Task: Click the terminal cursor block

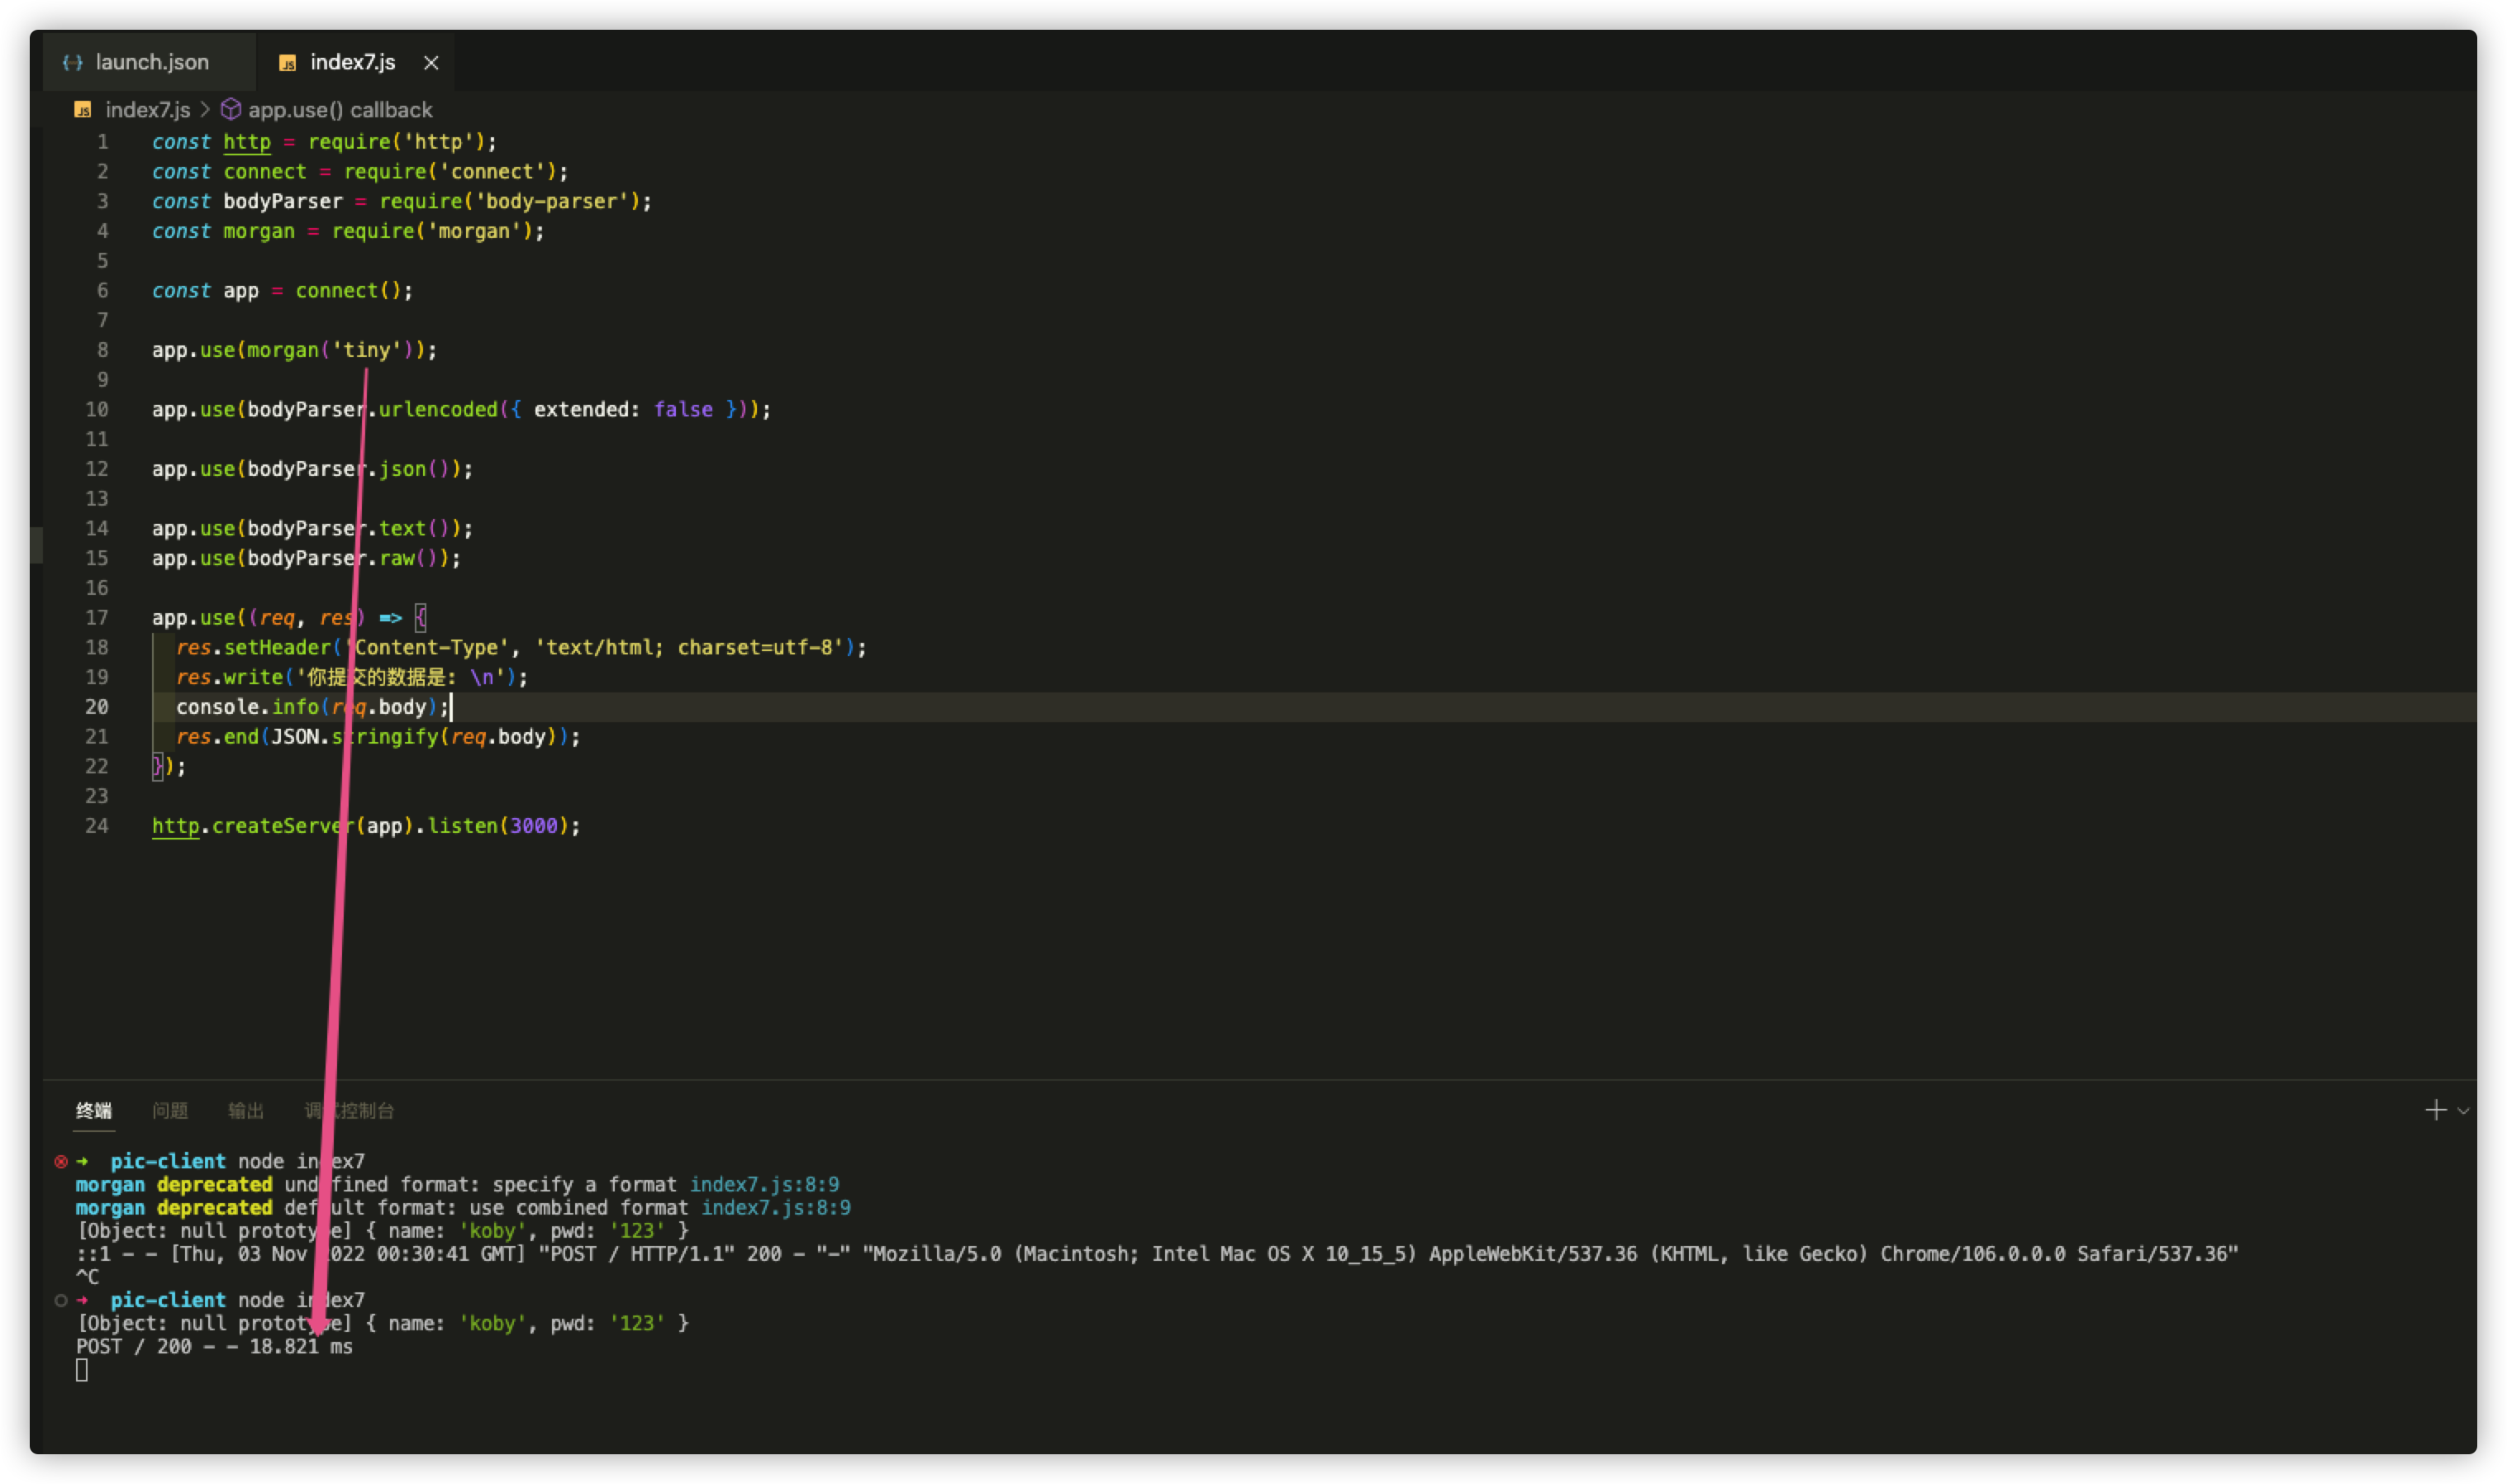Action: [x=82, y=1370]
